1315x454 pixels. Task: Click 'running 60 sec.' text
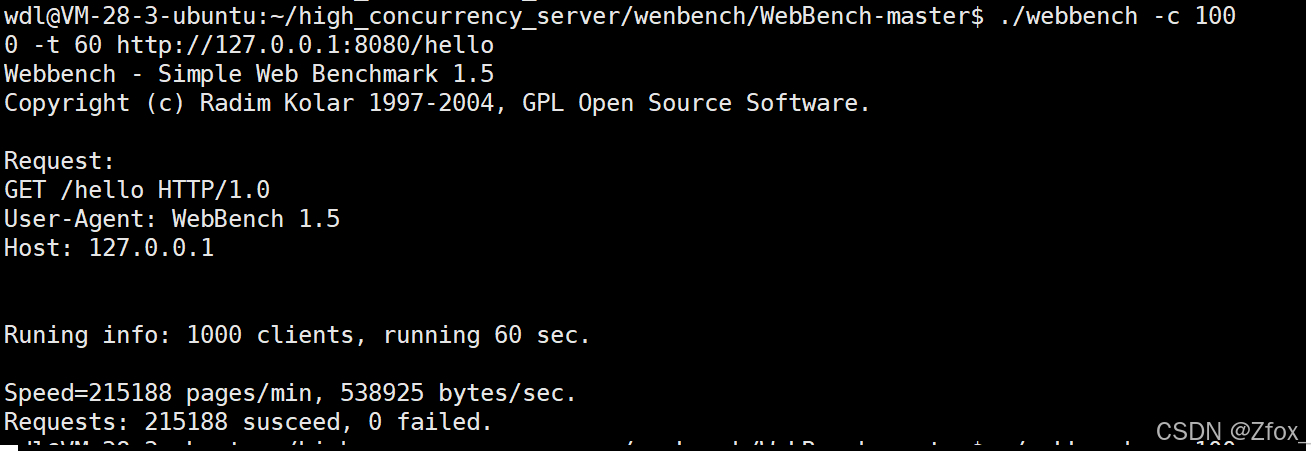coord(487,335)
